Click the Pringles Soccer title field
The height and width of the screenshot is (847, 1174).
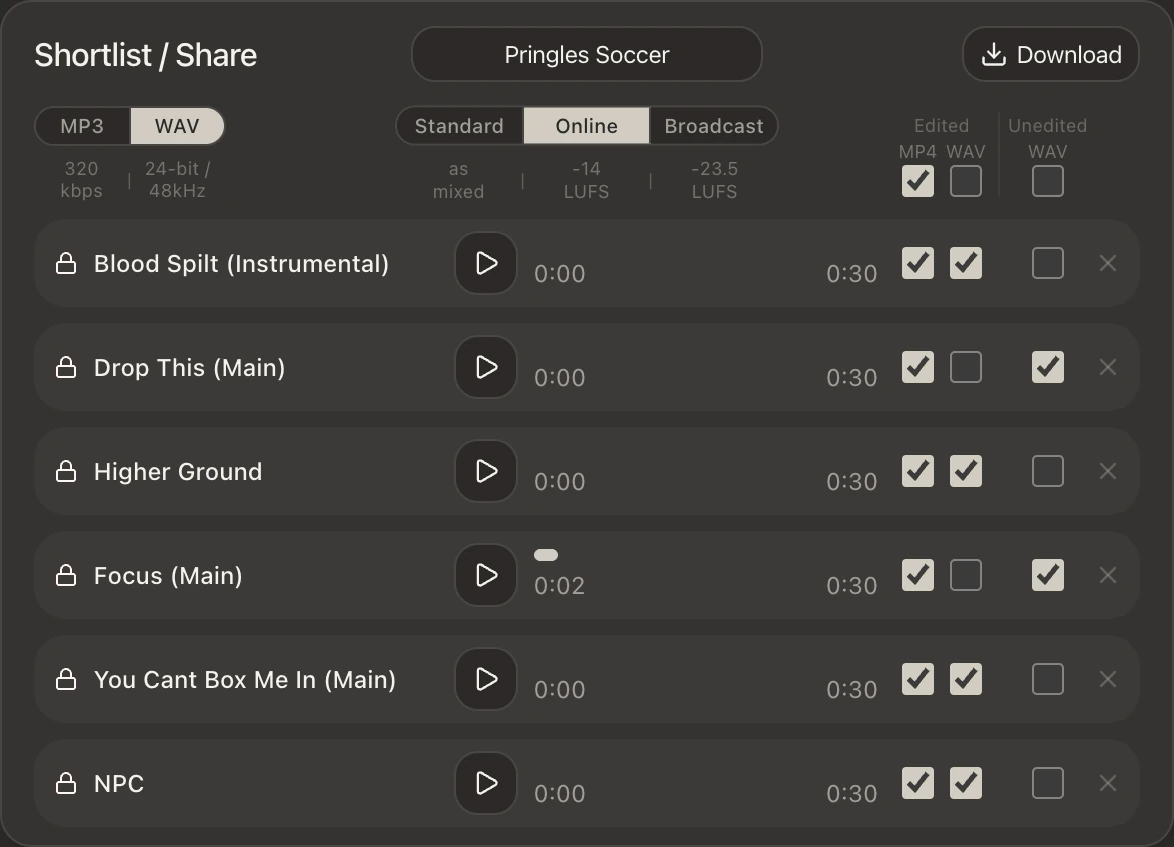[x=586, y=55]
